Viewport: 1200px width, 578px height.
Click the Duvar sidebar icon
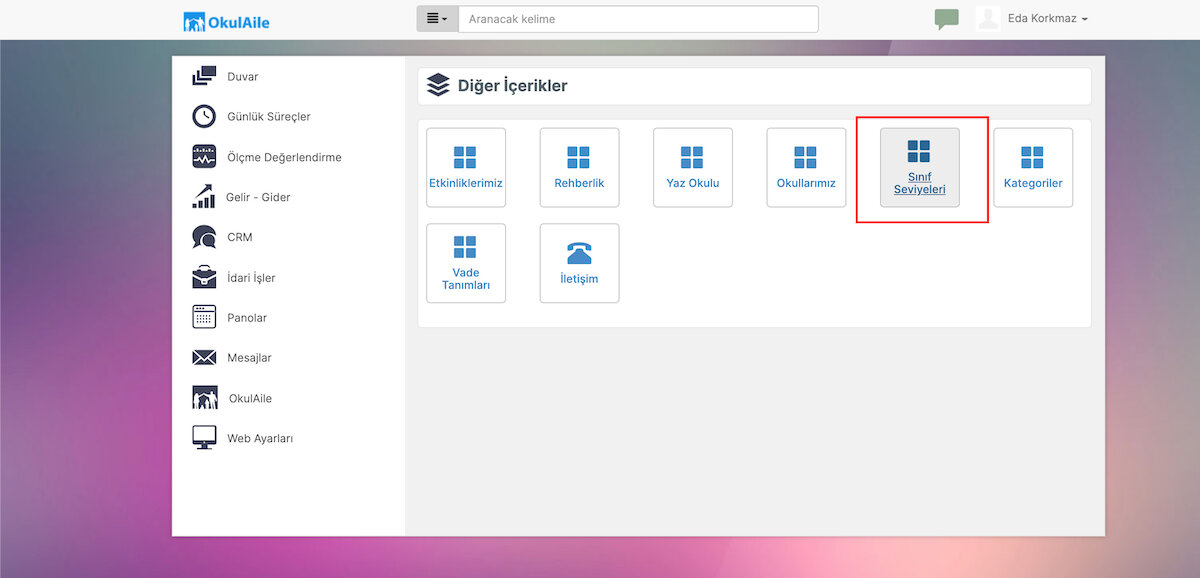(204, 76)
